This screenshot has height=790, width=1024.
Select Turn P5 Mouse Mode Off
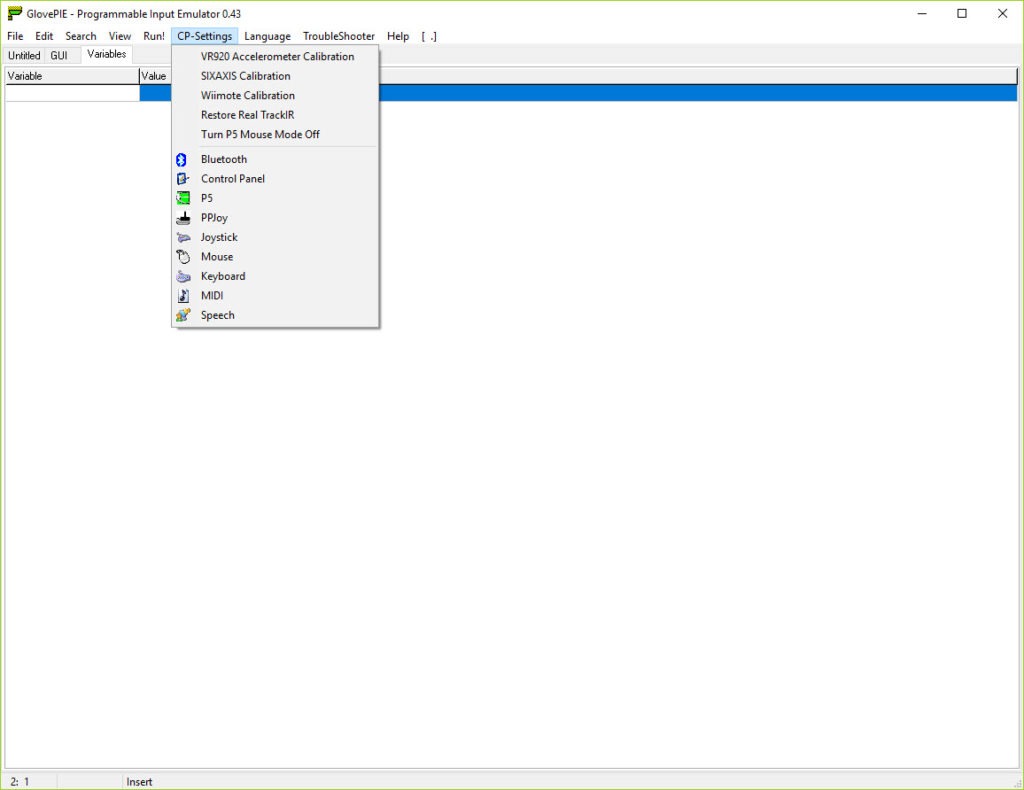[275, 134]
